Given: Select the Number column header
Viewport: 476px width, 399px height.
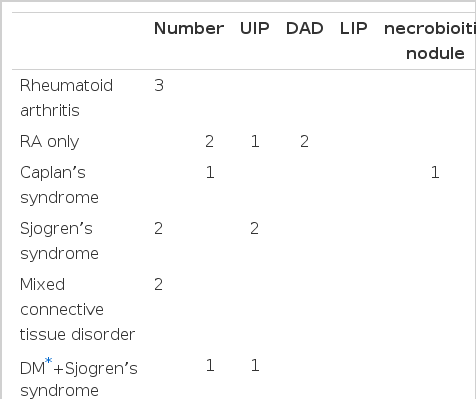Looking at the screenshot, I should [189, 28].
